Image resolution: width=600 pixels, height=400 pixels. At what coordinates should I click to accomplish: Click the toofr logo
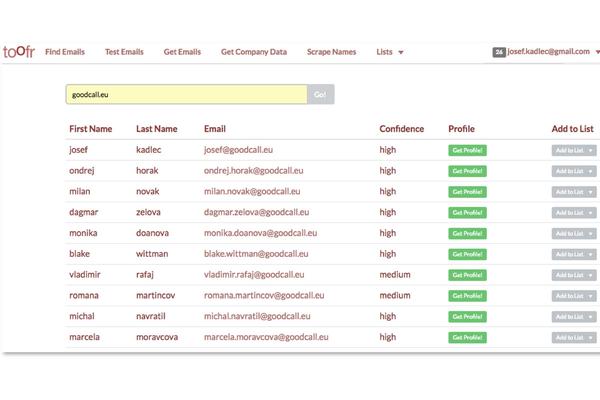coord(19,52)
